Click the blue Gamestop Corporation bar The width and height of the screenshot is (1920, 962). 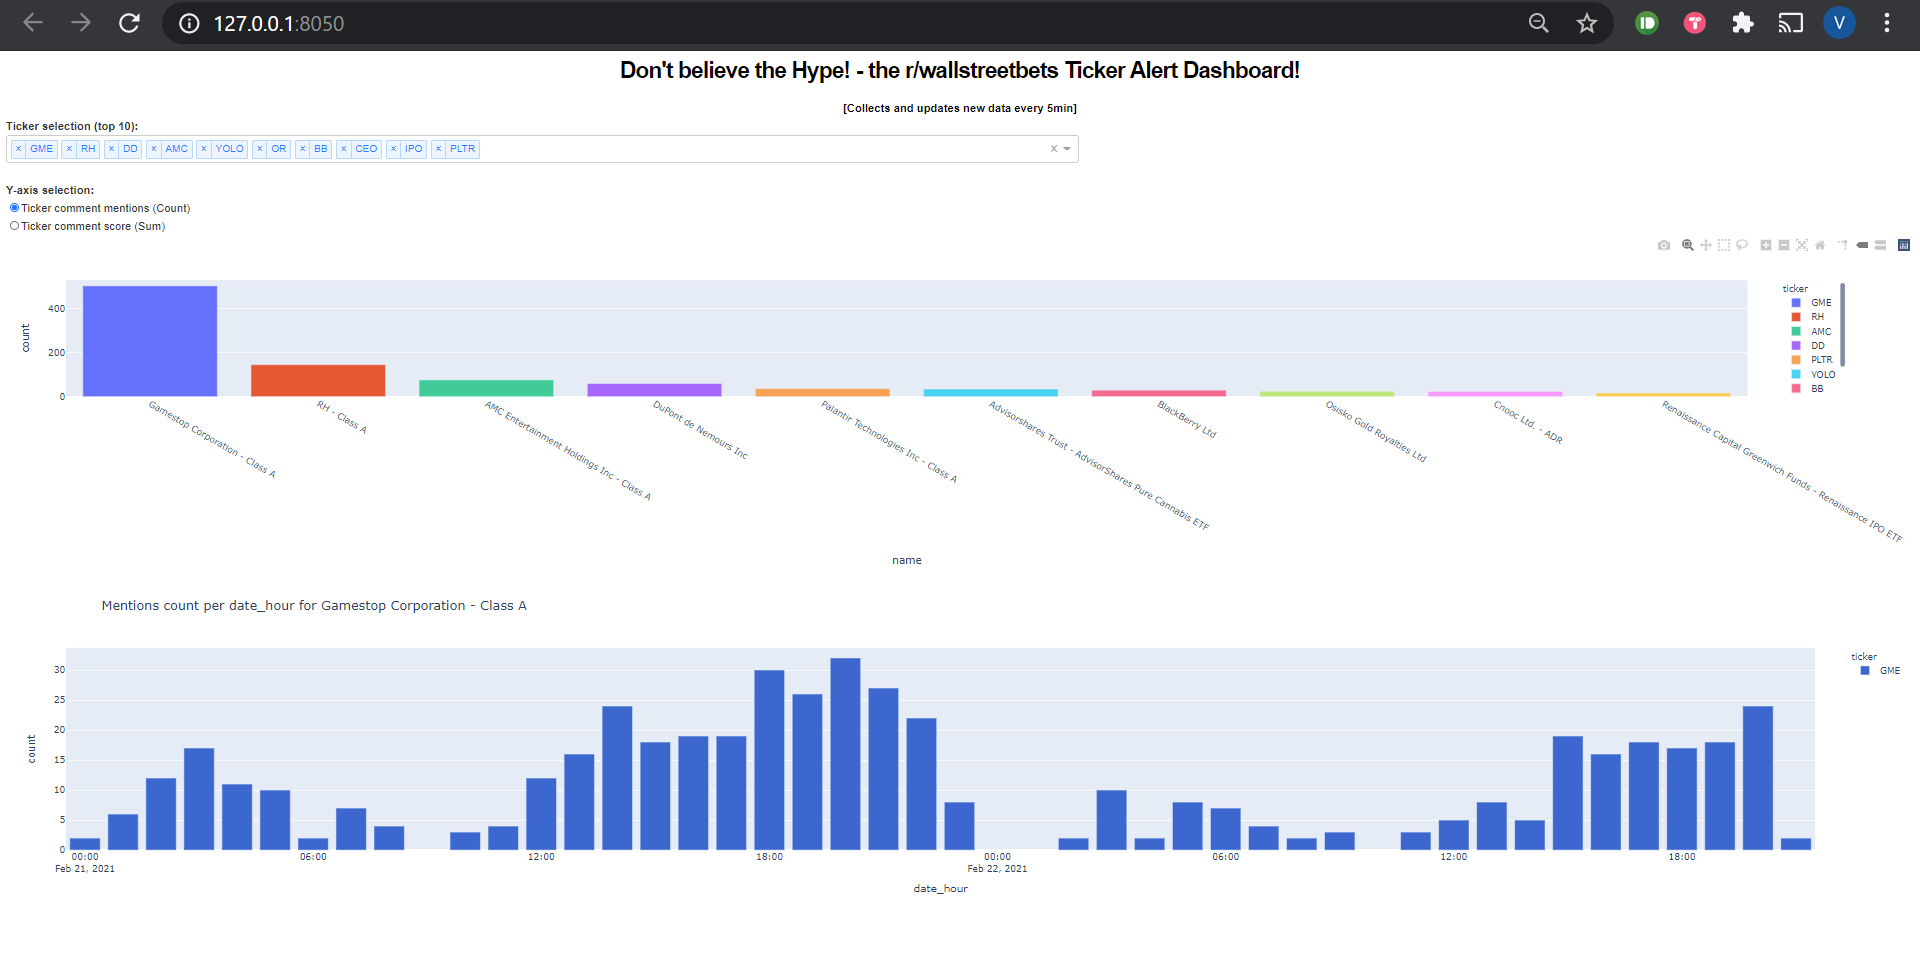[x=150, y=341]
